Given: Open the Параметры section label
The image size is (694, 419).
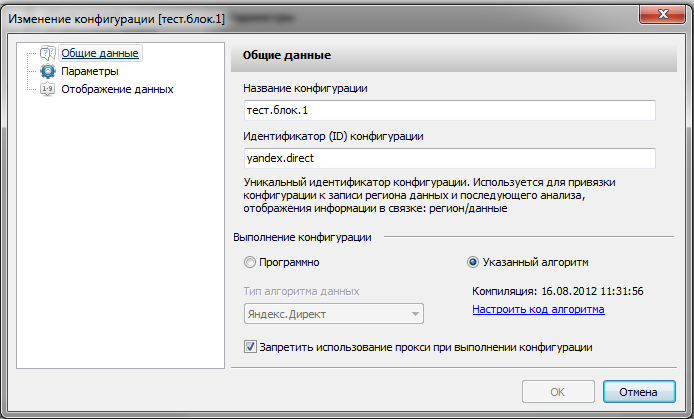Looking at the screenshot, I should tap(91, 72).
